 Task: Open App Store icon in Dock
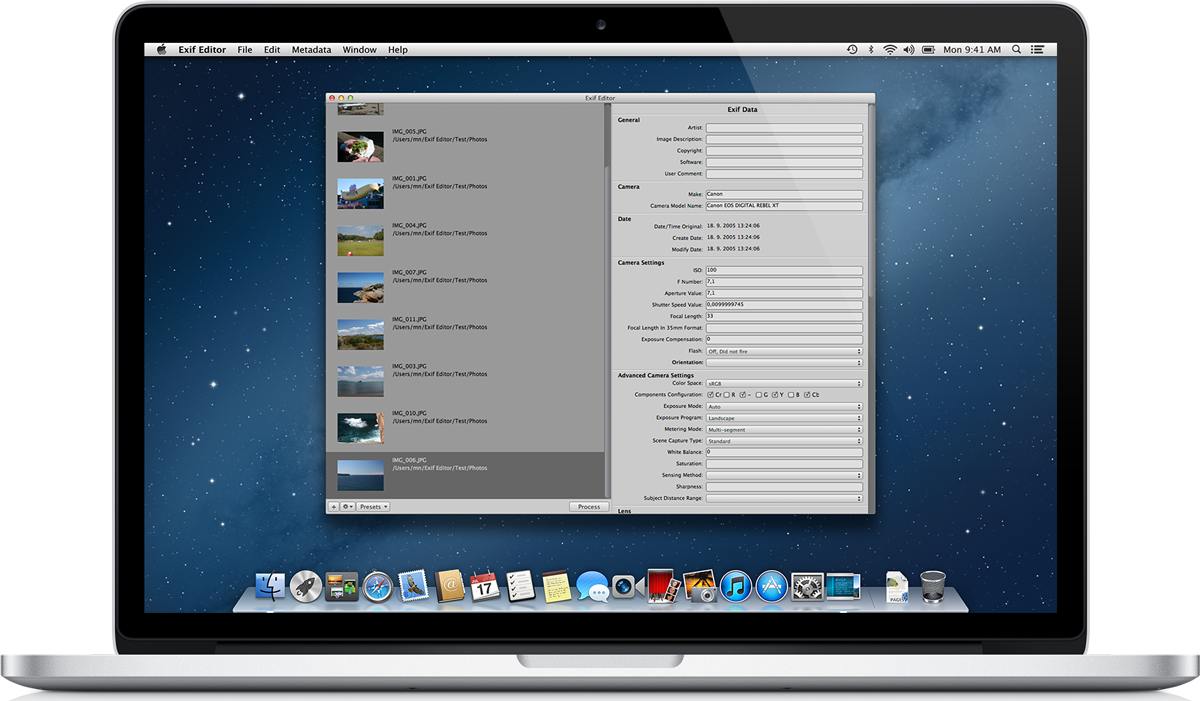771,586
